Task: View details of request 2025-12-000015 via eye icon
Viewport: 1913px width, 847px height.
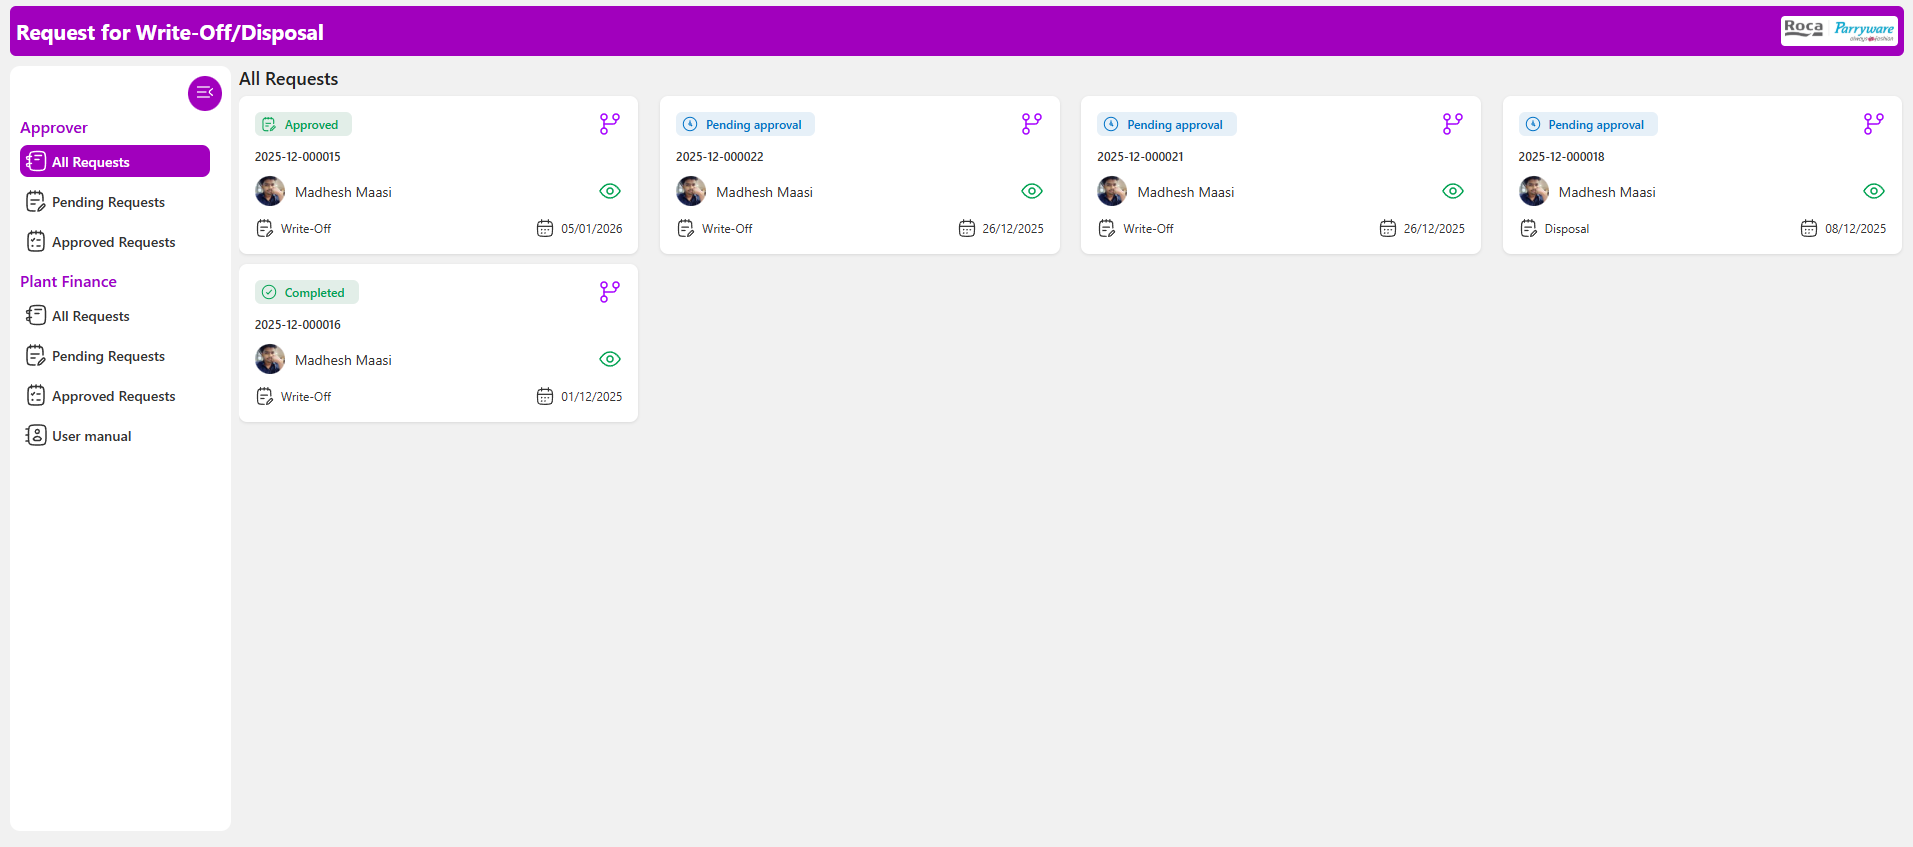Action: tap(610, 191)
